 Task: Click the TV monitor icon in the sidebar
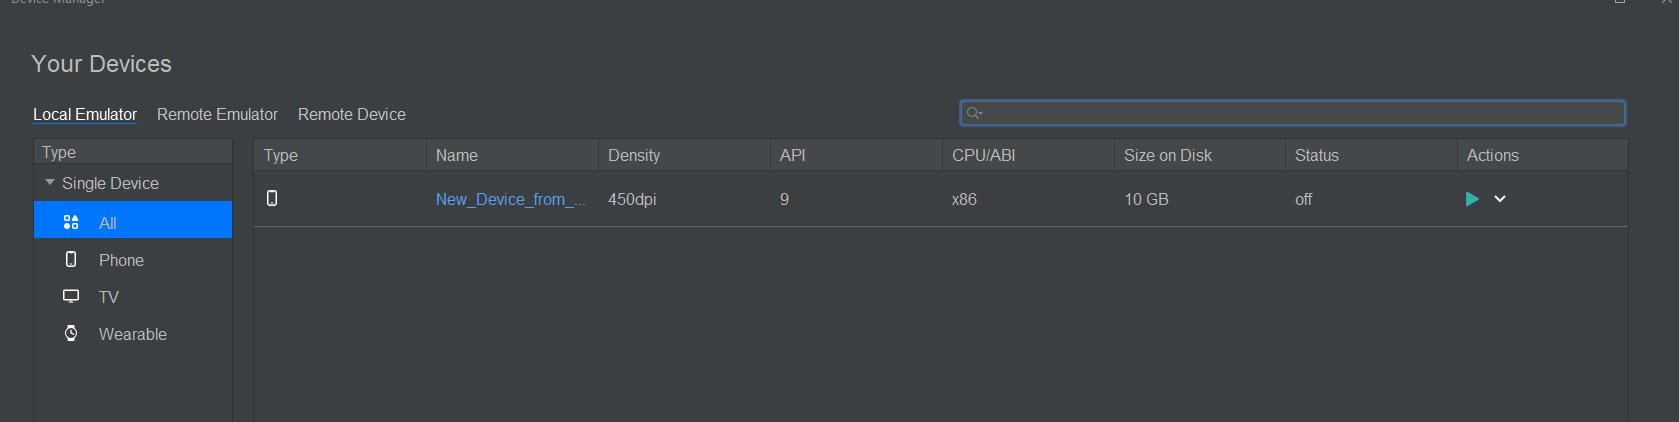(71, 296)
